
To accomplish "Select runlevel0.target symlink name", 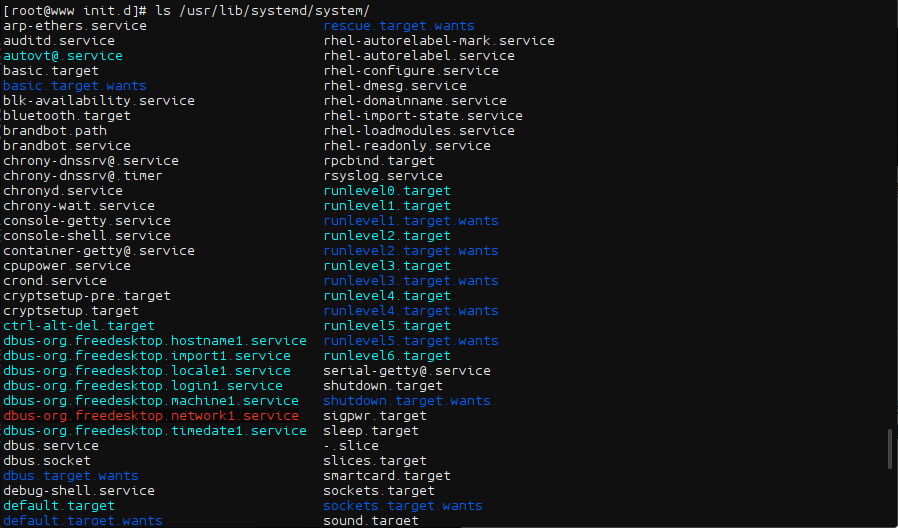I will pos(387,190).
